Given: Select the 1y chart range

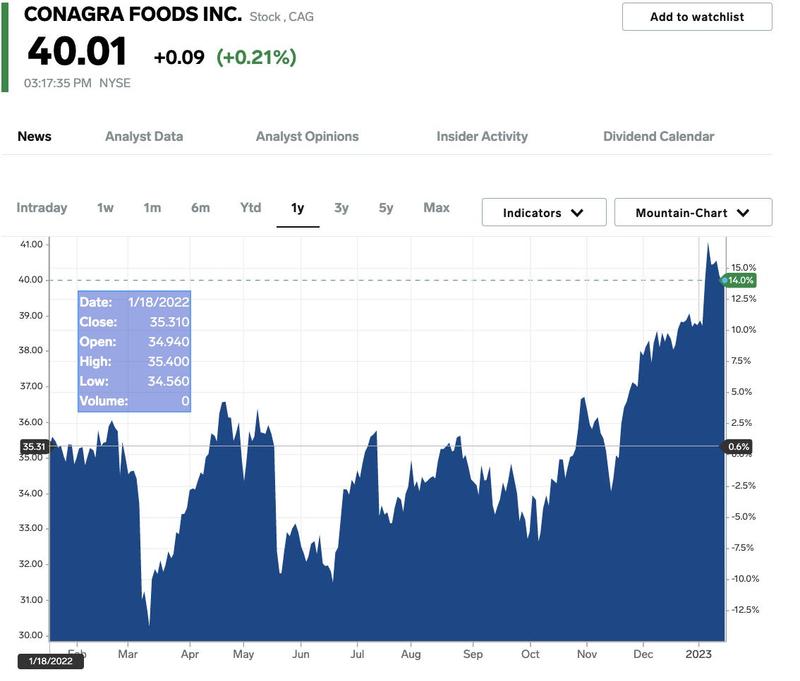Looking at the screenshot, I should click(x=297, y=208).
